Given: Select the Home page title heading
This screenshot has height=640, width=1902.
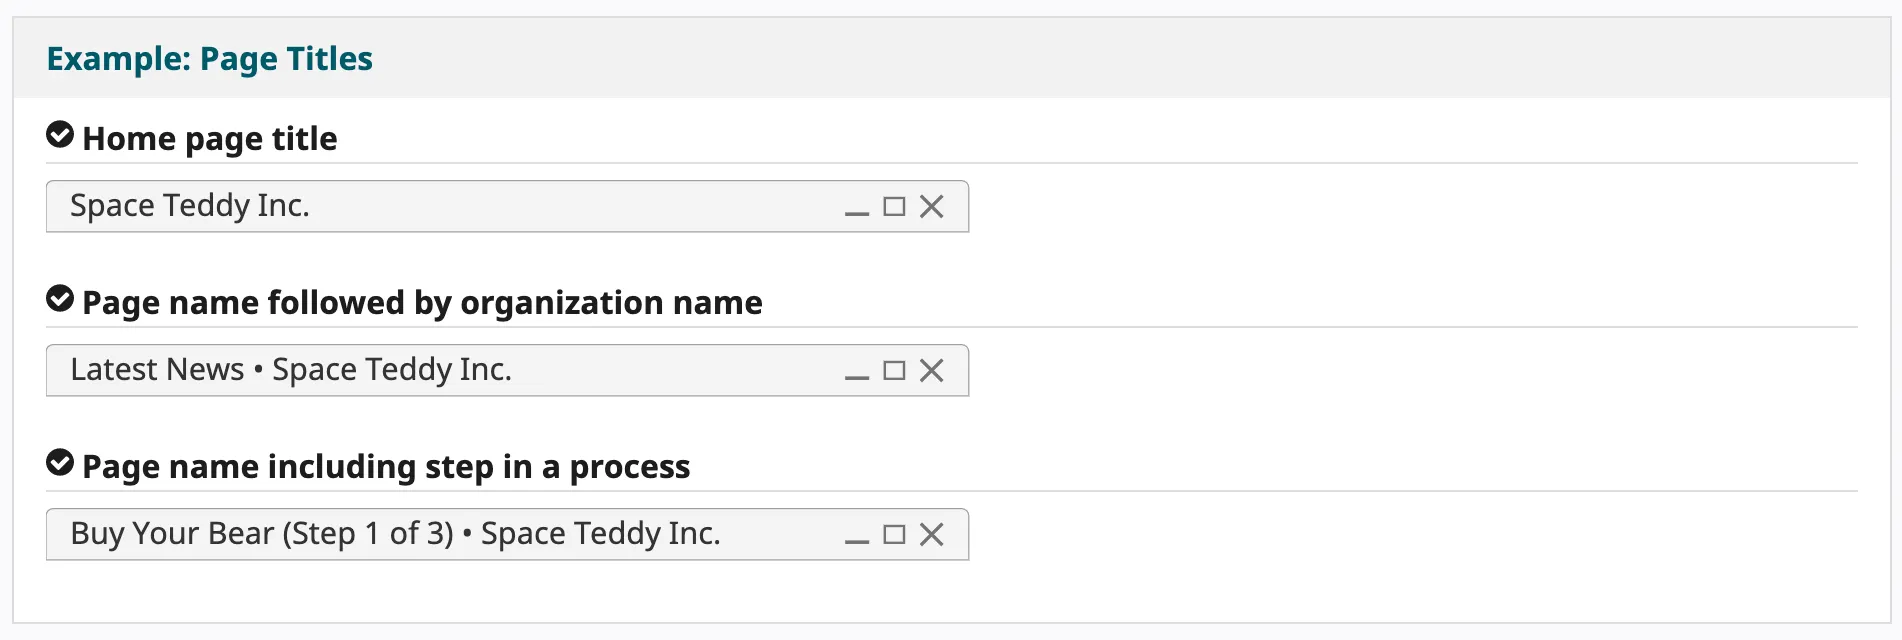Looking at the screenshot, I should 210,139.
